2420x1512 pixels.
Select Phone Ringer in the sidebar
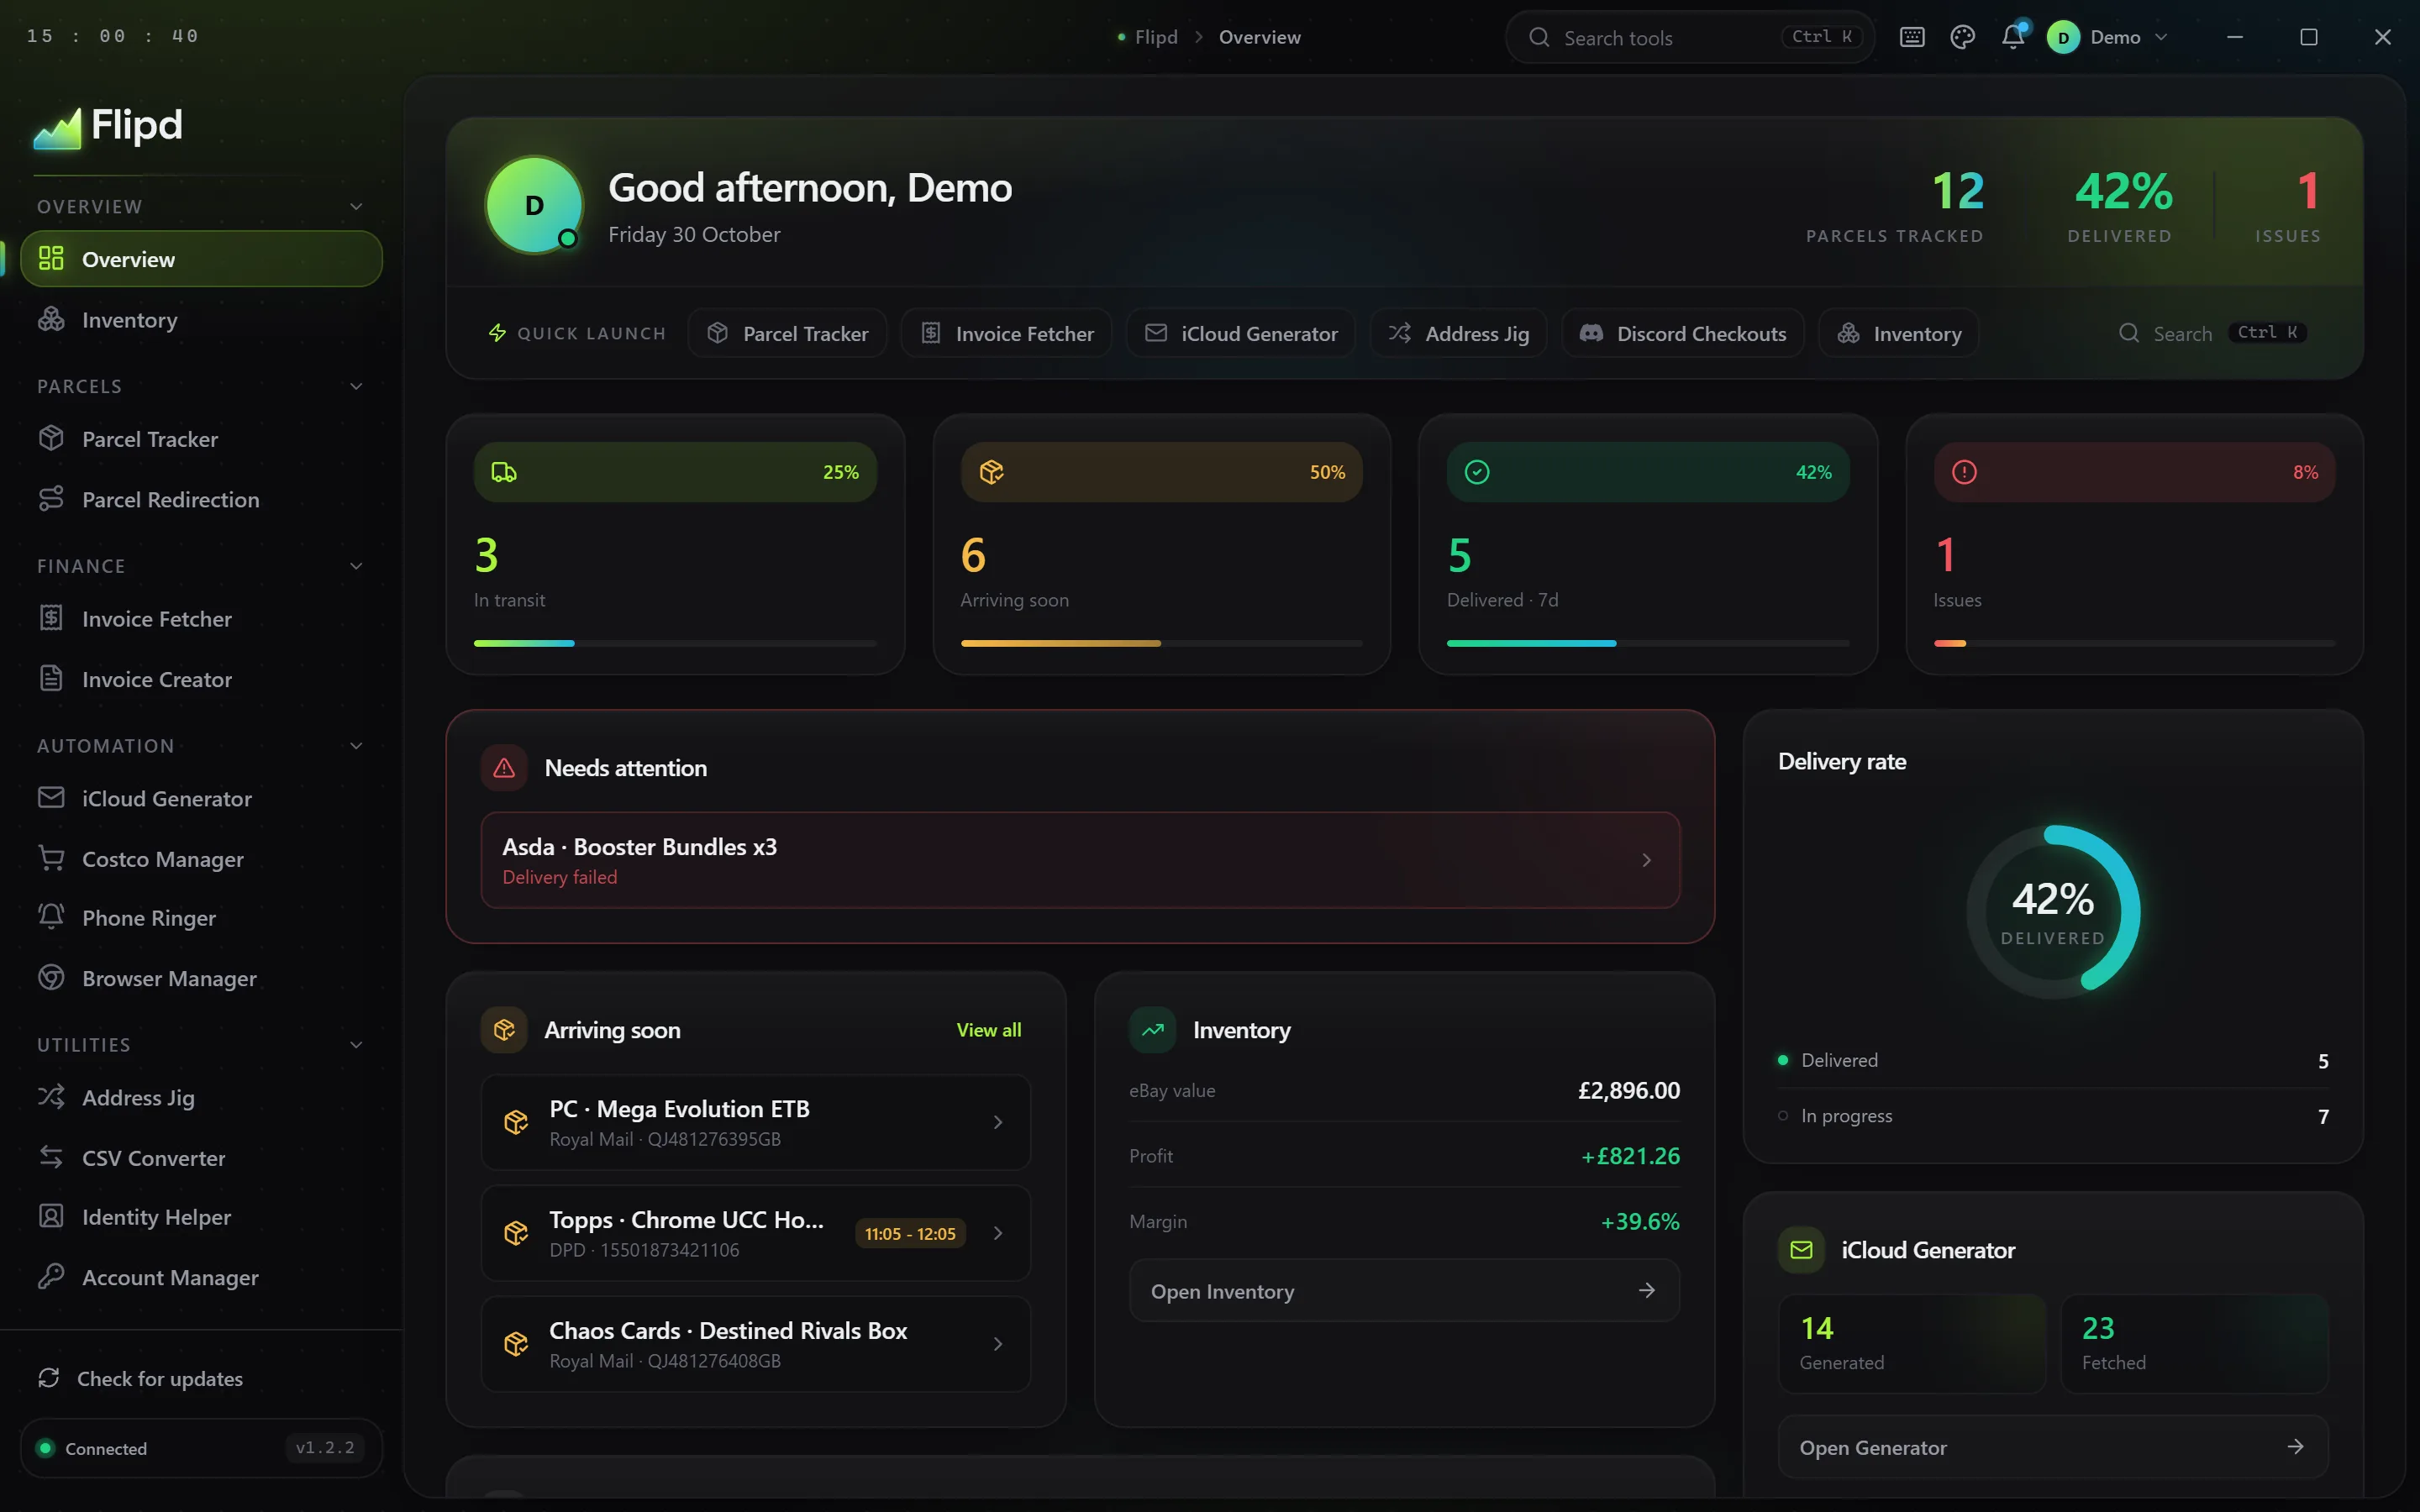pos(201,918)
